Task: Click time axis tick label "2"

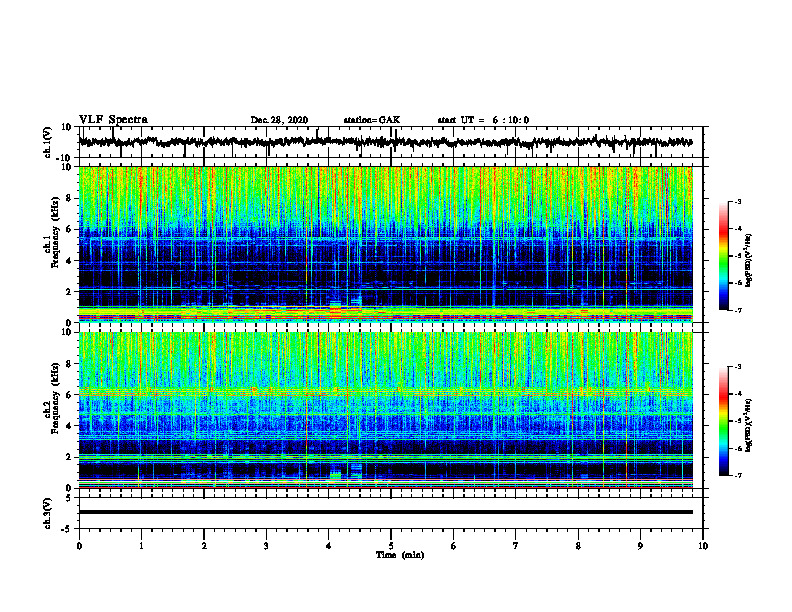Action: [x=204, y=546]
